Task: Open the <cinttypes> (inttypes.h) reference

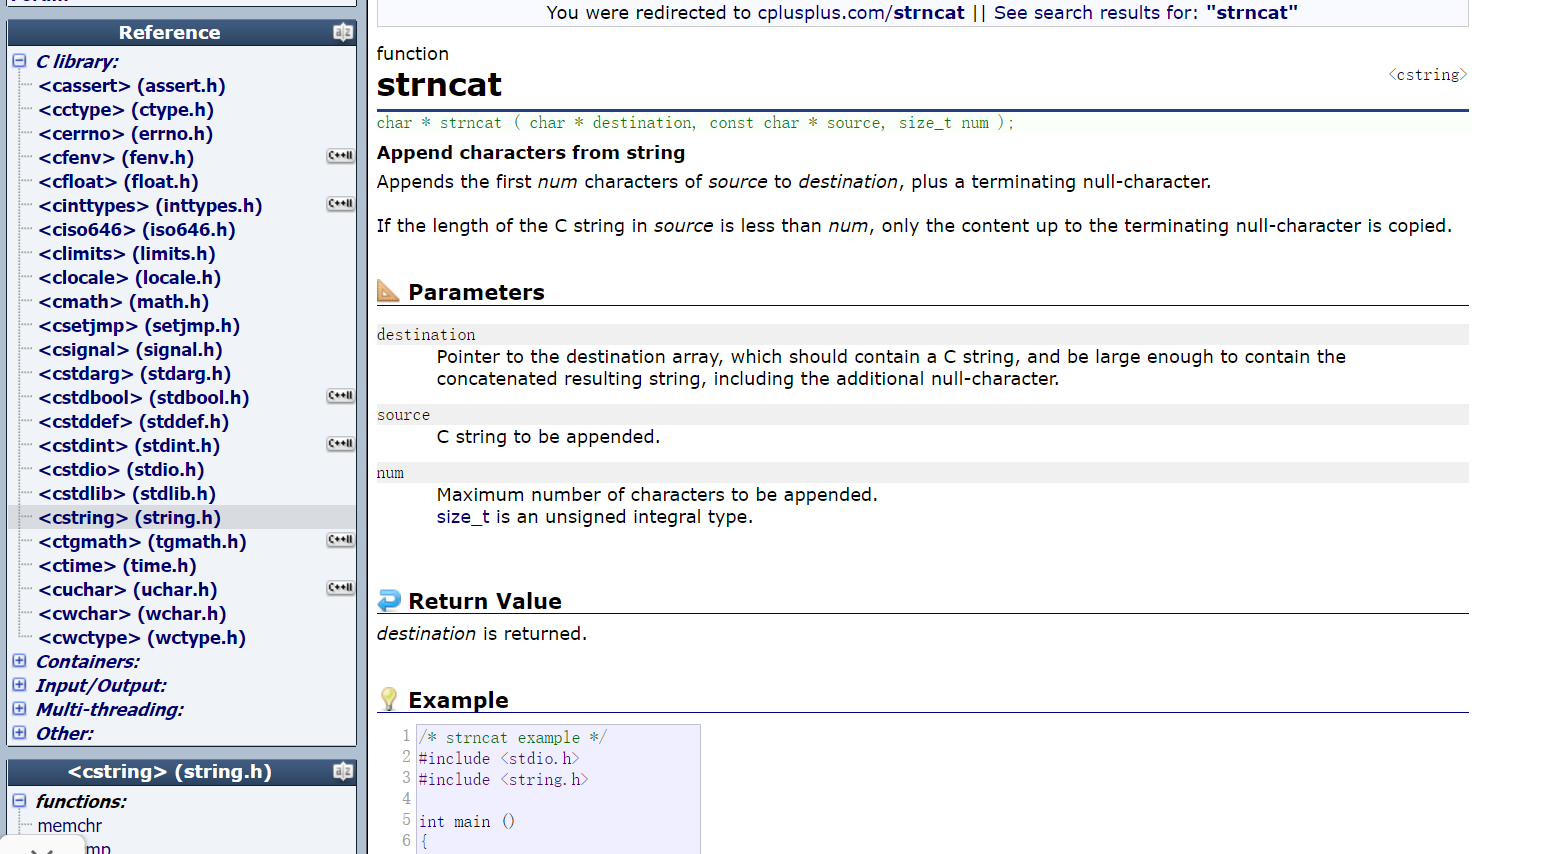Action: tap(150, 206)
